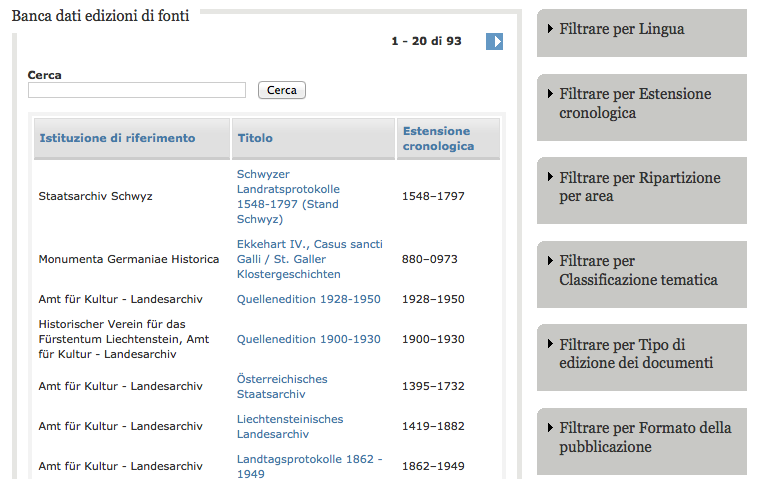The image size is (759, 479).
Task: Click the Cerca search button
Action: [281, 90]
